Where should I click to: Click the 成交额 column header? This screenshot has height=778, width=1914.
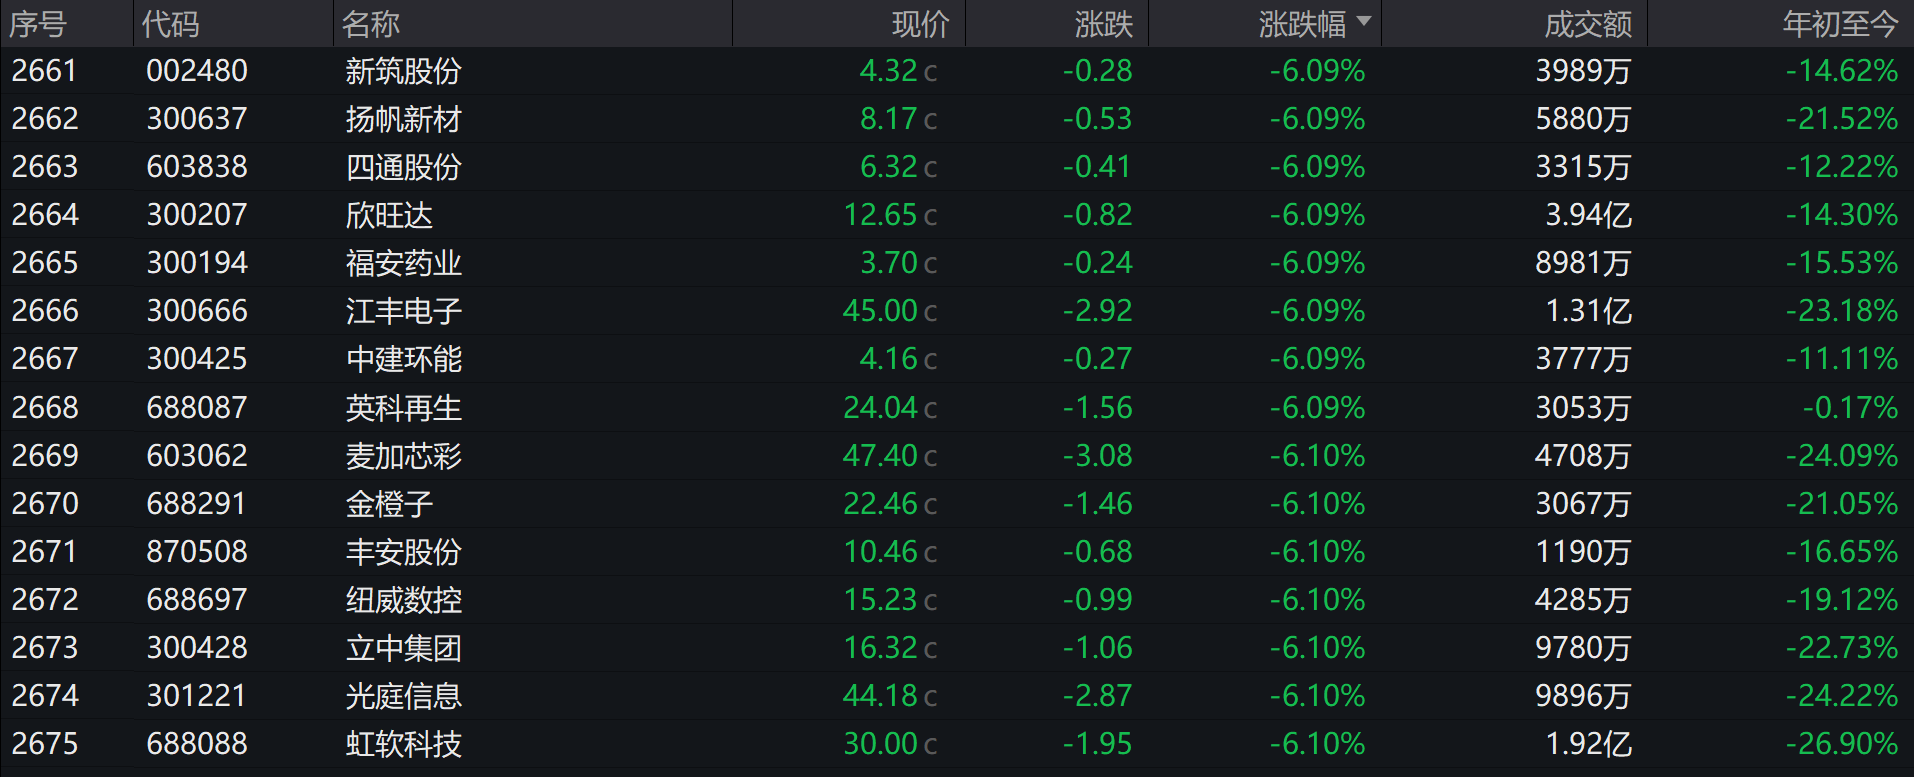1588,24
